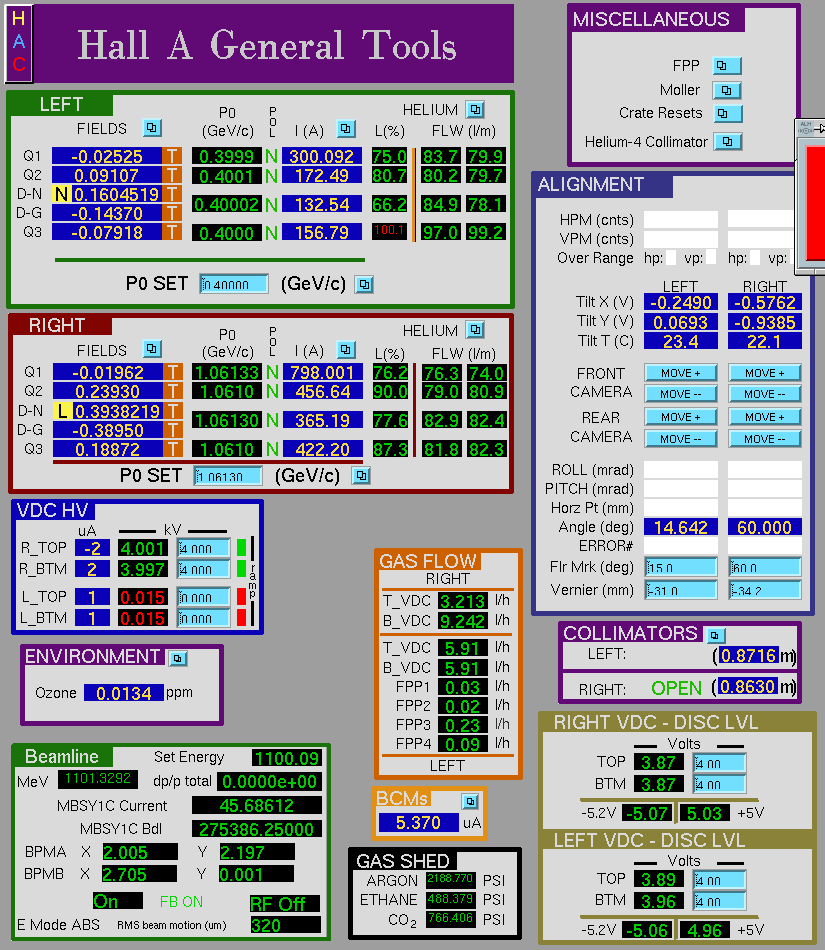The image size is (825, 950).
Task: Click the R_BTM green HV status indicator
Action: tap(241, 569)
